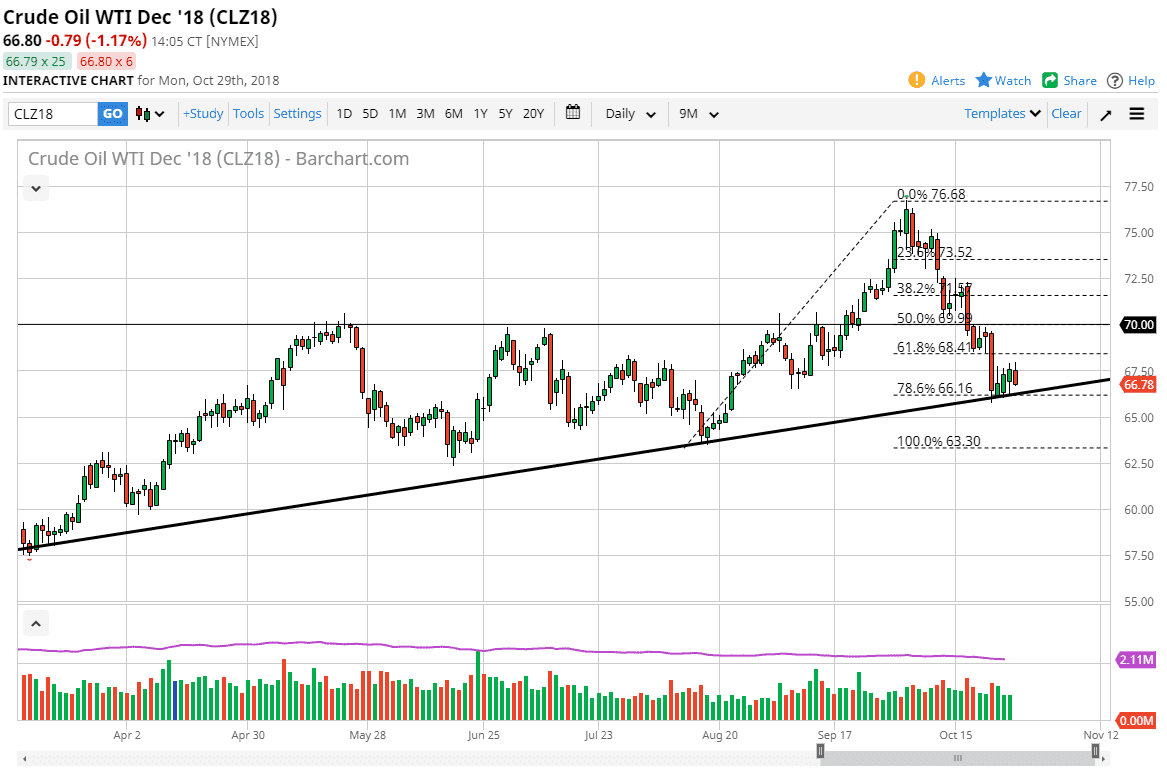Click the CLZ18 symbol input field
Viewport: 1167px width, 777px height.
pyautogui.click(x=50, y=114)
